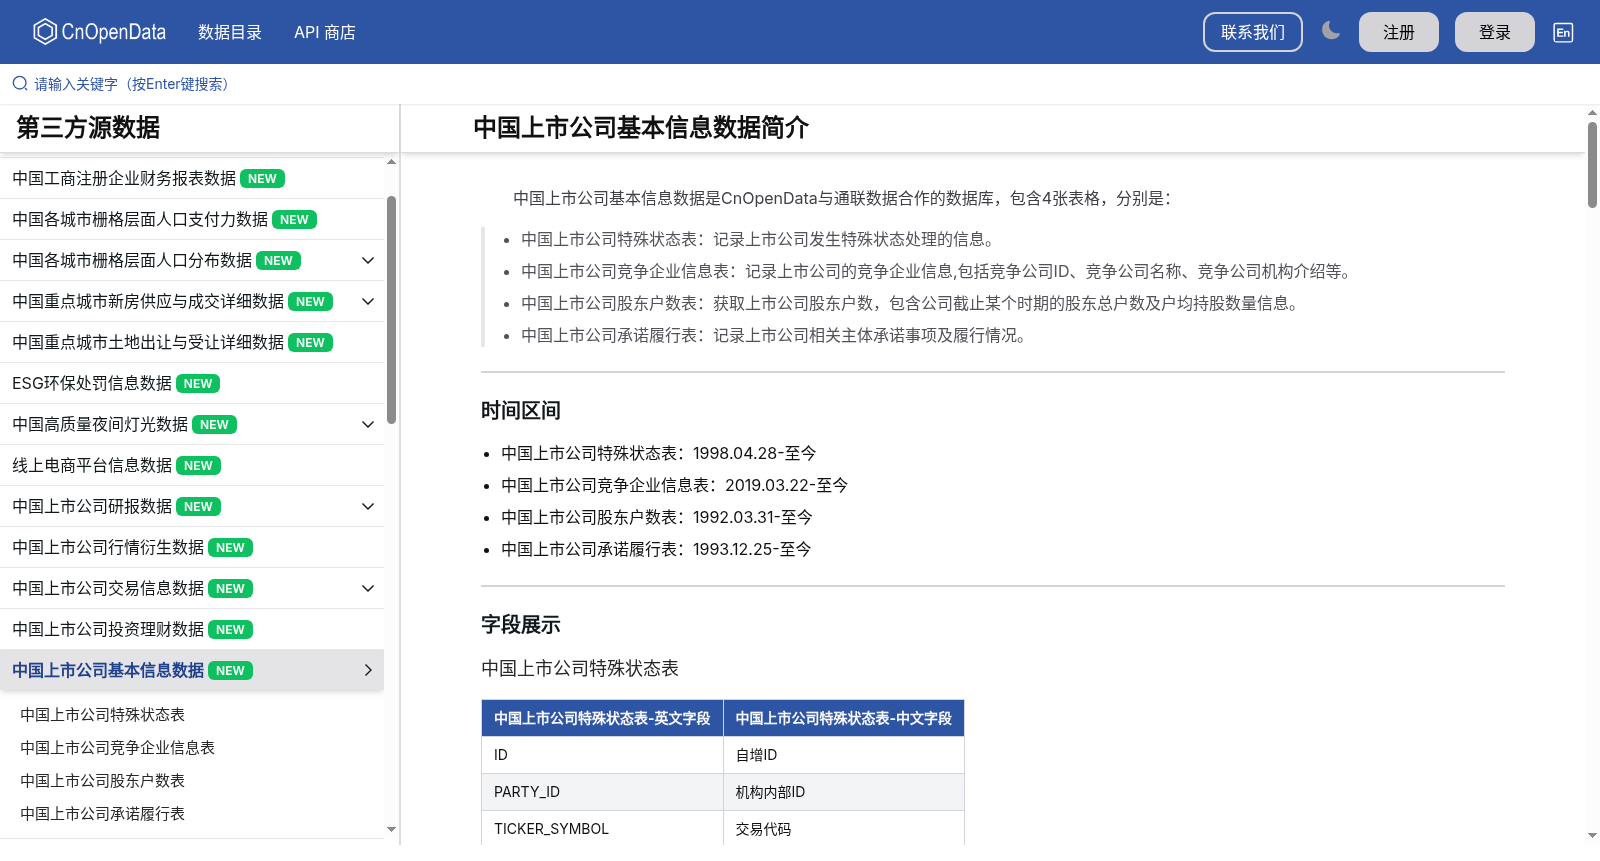Expand 中国高质量夜间灯光数据 chevron
Viewport: 1600px width, 861px height.
[368, 424]
